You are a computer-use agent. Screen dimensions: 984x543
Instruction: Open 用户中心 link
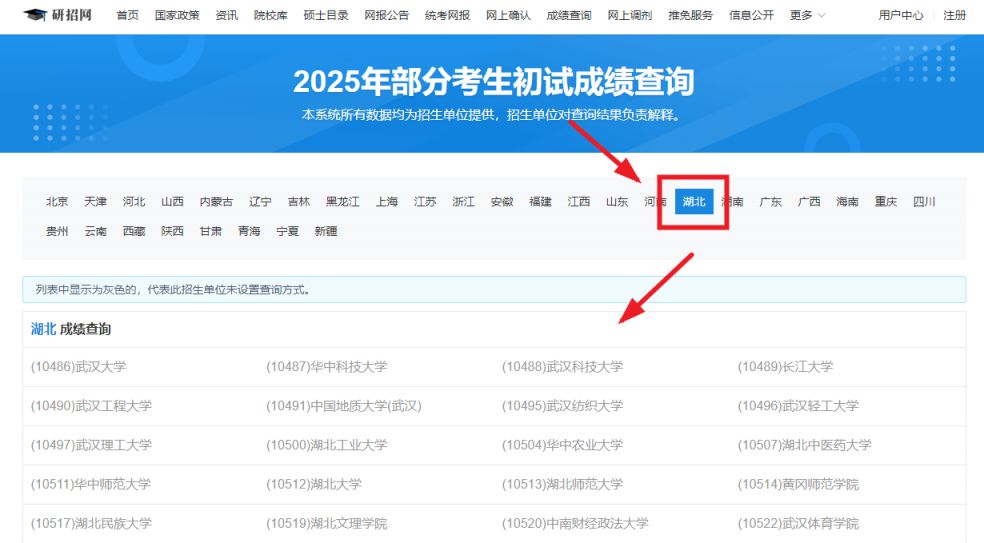pos(901,15)
